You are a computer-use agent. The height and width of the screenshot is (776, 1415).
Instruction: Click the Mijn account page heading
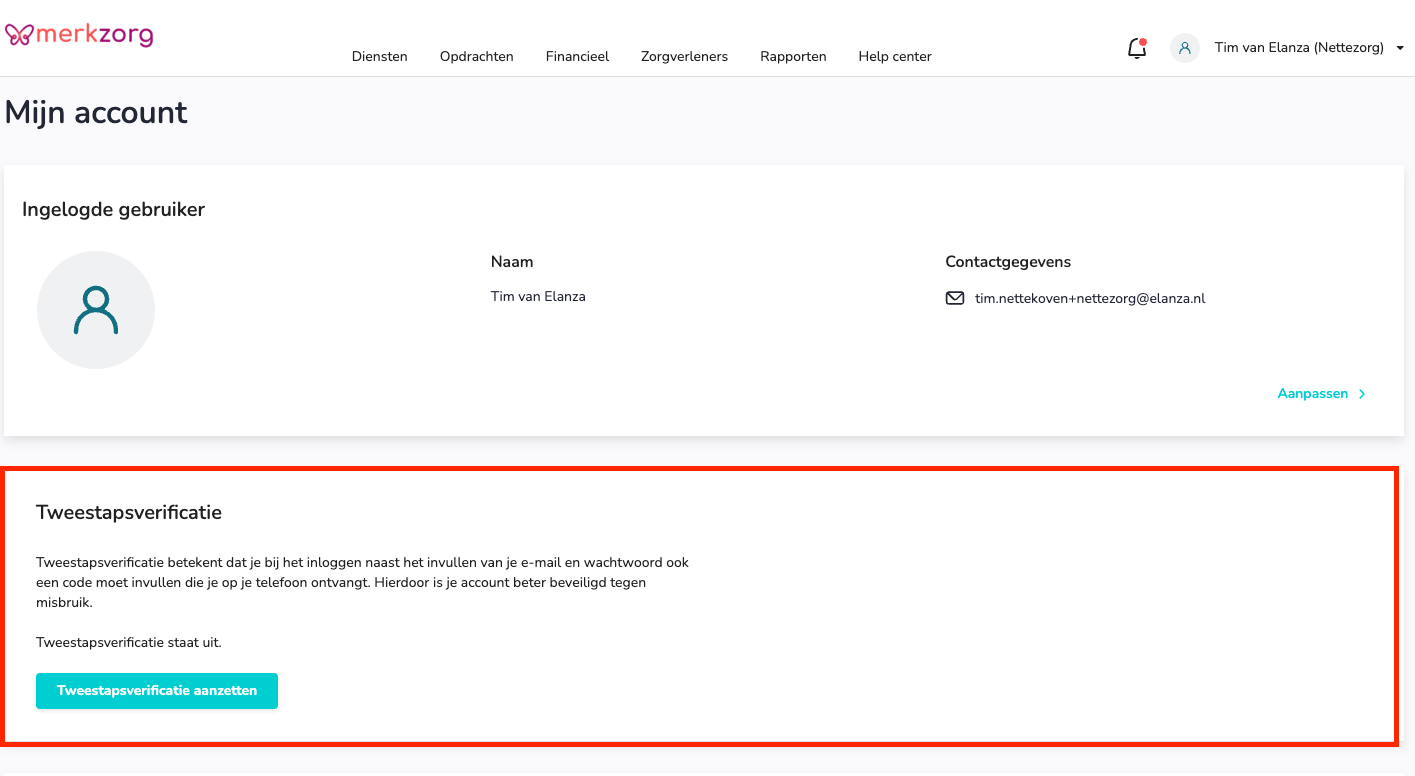(x=96, y=112)
